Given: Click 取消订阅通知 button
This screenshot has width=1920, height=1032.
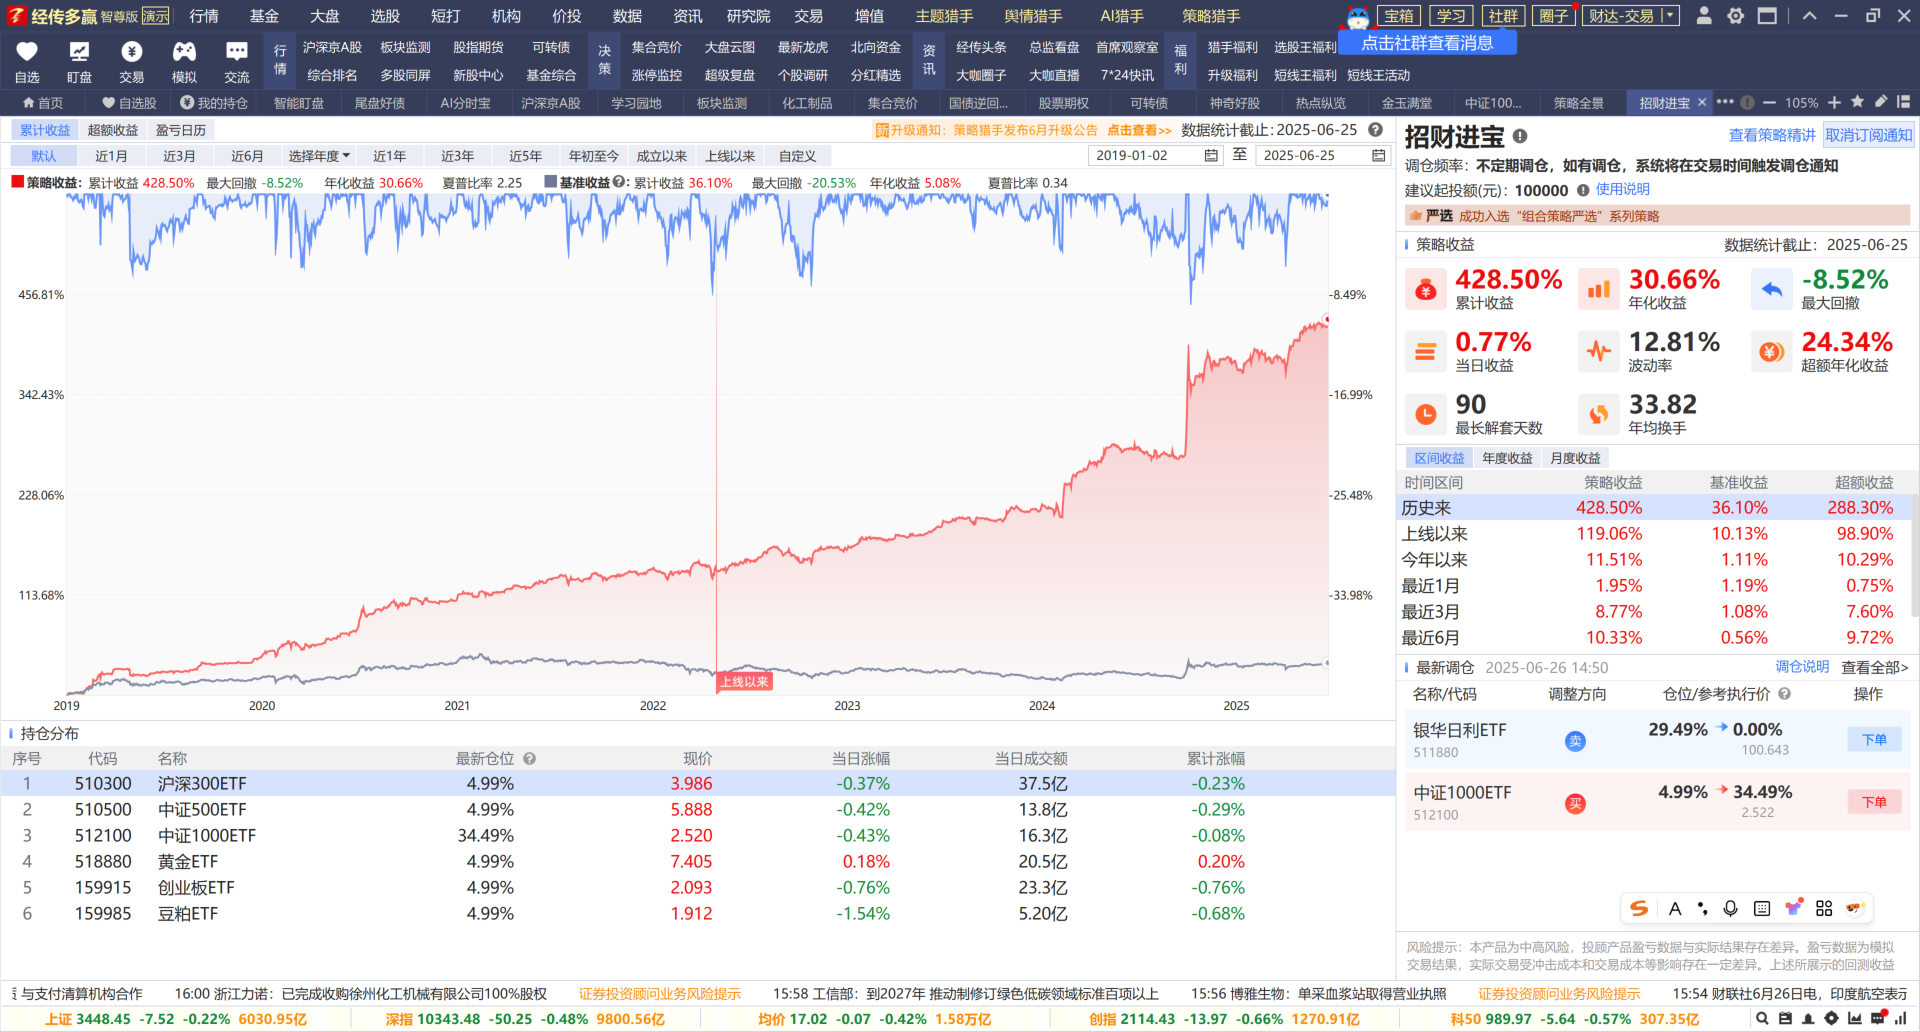Looking at the screenshot, I should 1868,135.
